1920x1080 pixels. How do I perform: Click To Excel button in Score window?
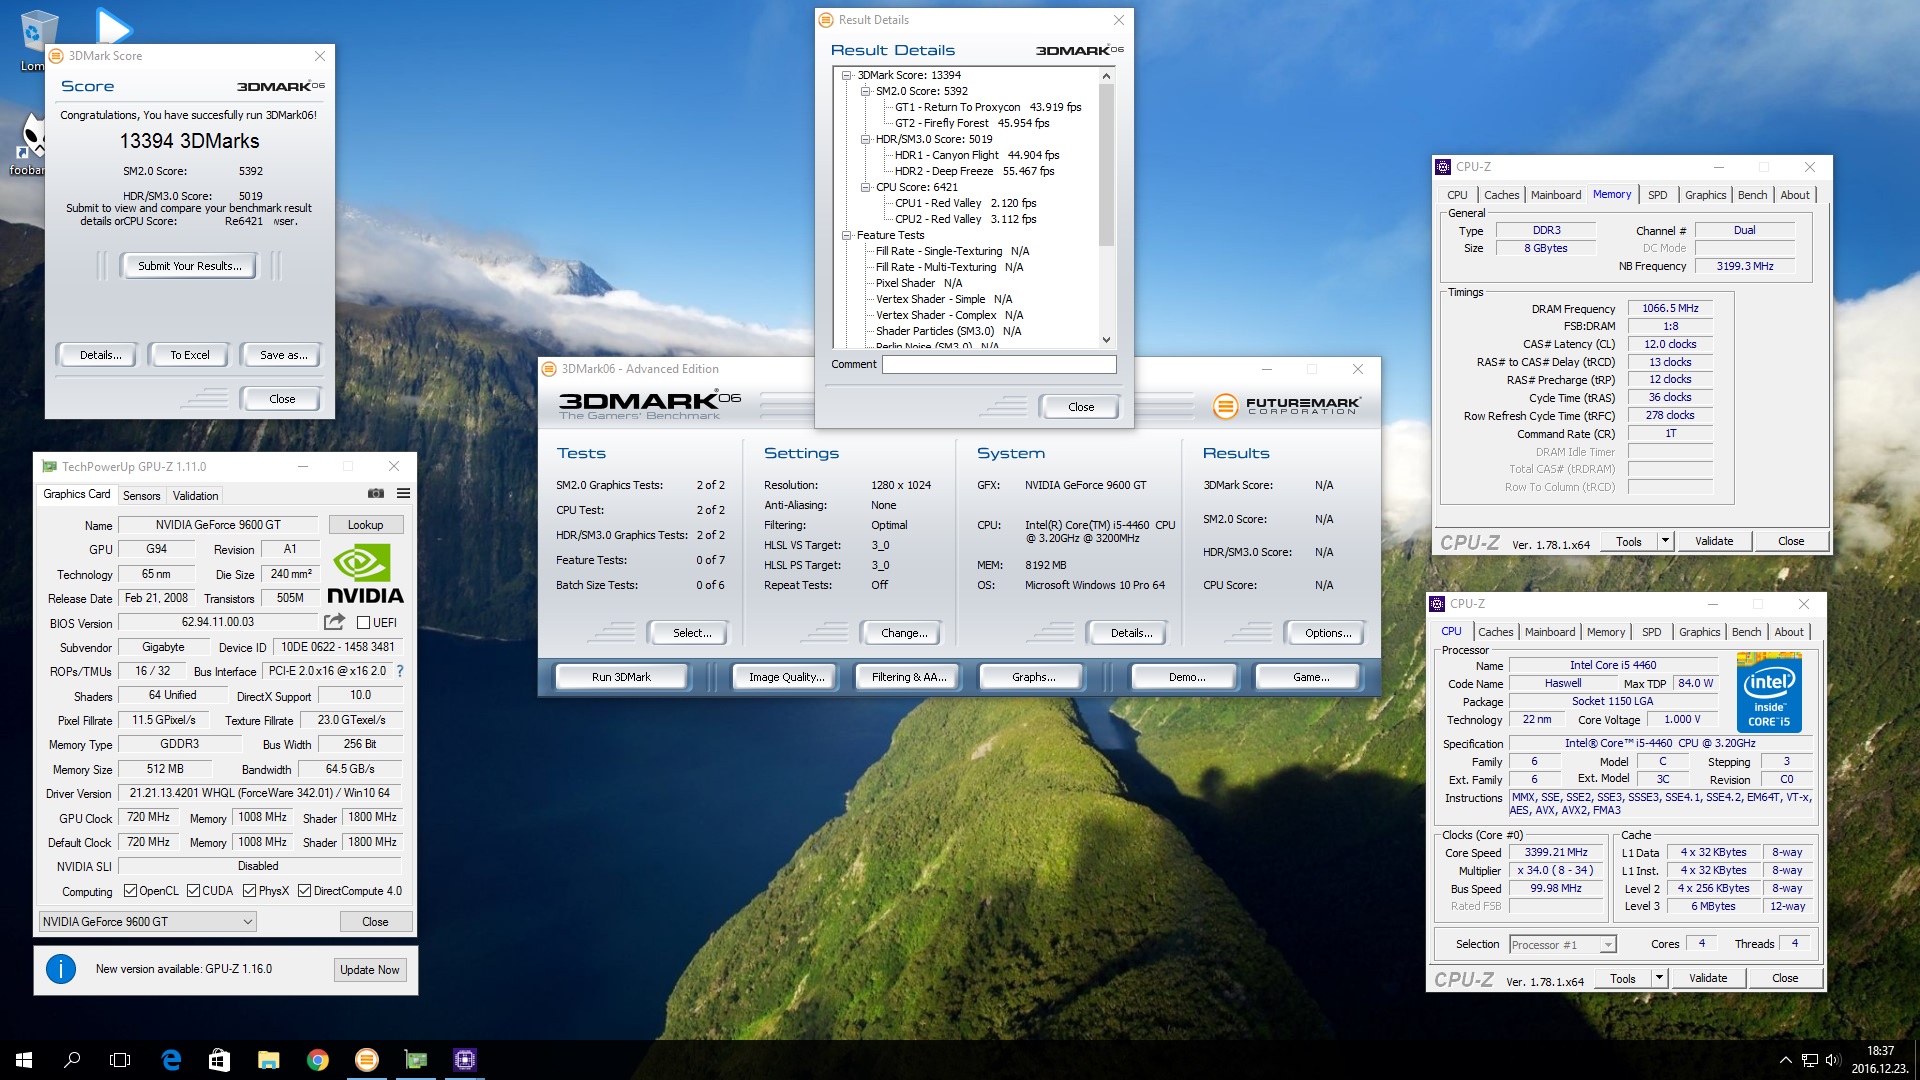point(189,355)
